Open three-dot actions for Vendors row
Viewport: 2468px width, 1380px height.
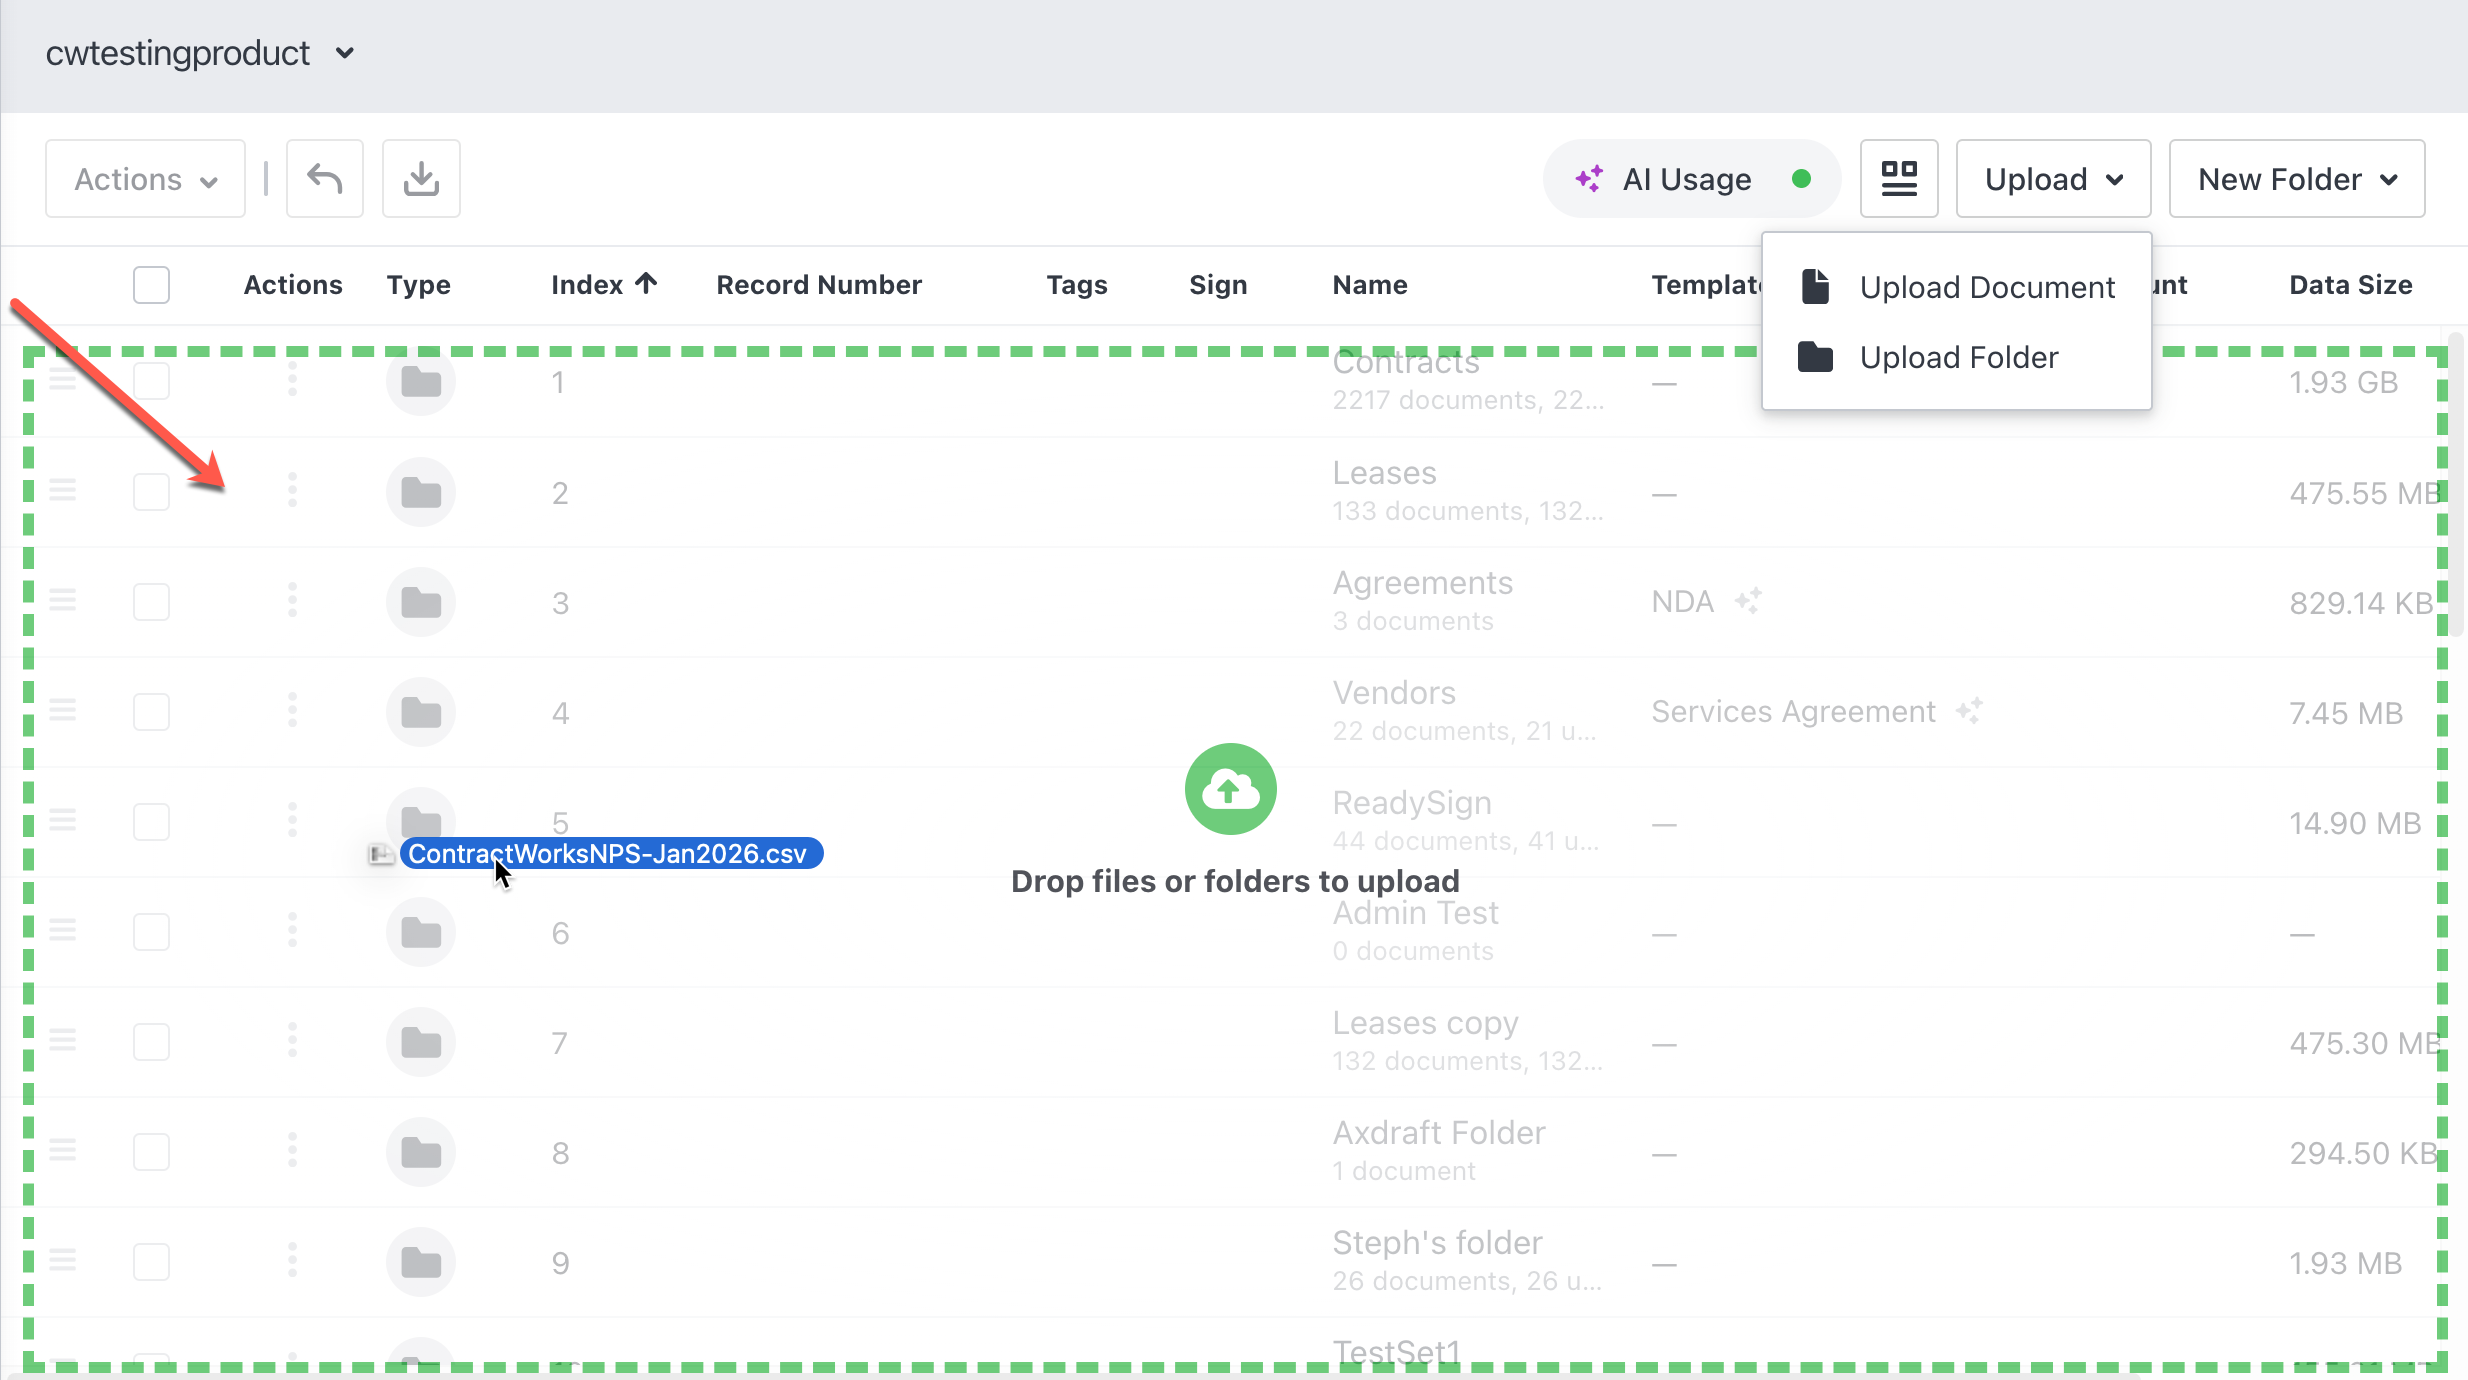coord(292,710)
